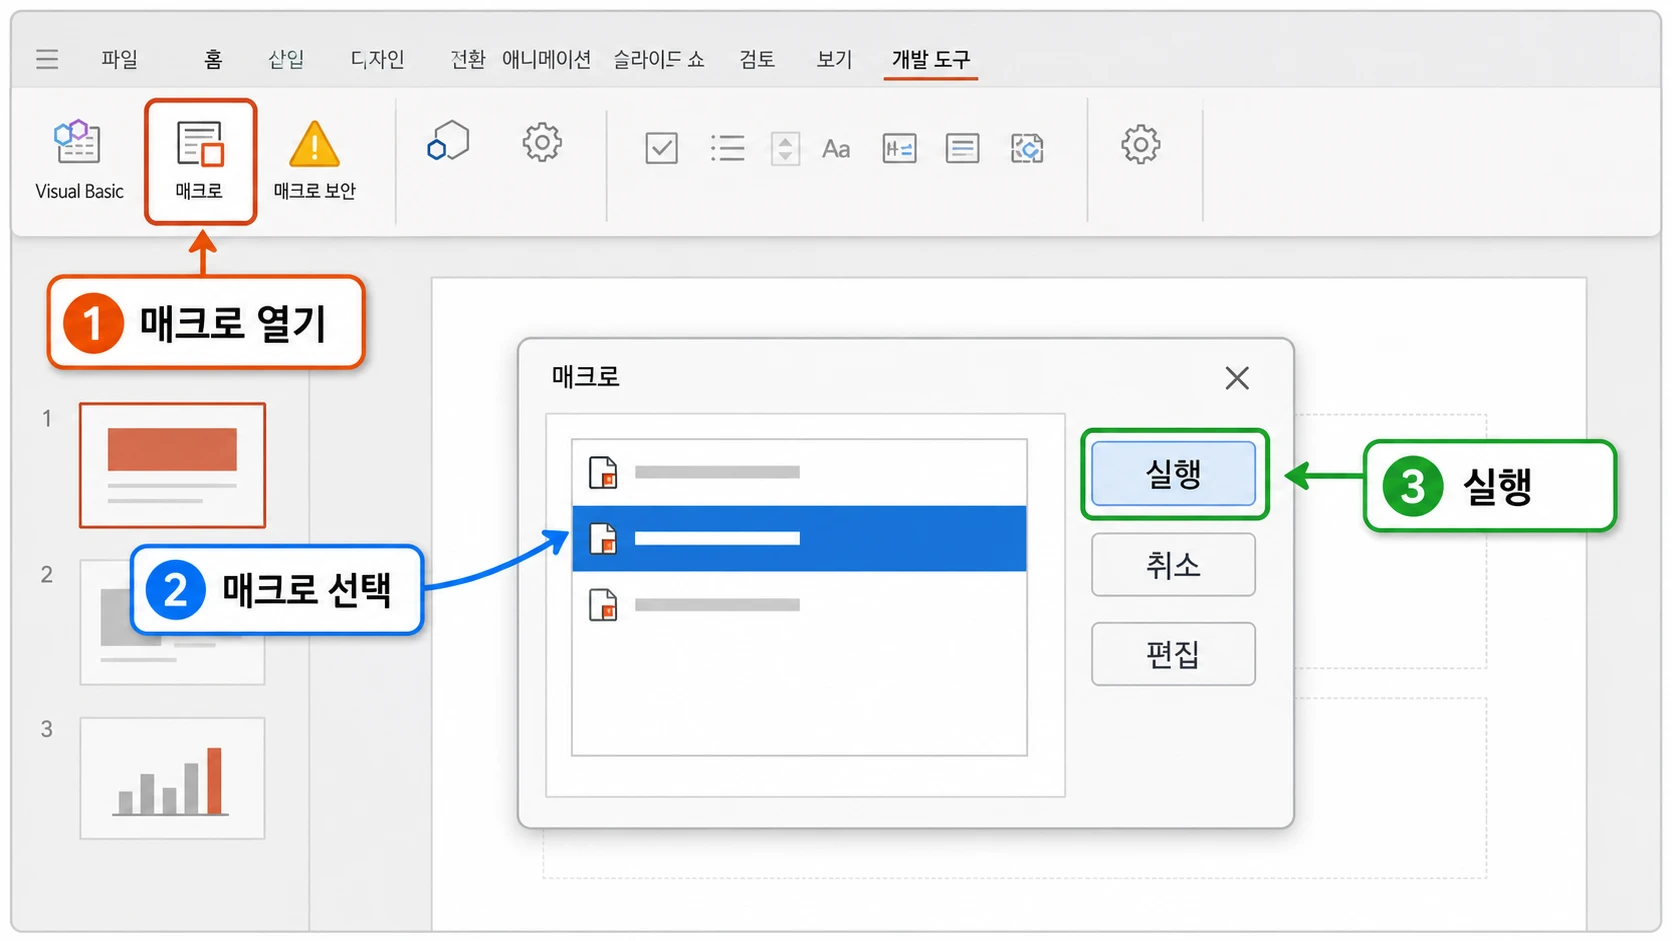Click the 실행 button in macro dialog
The image size is (1672, 941).
point(1173,474)
